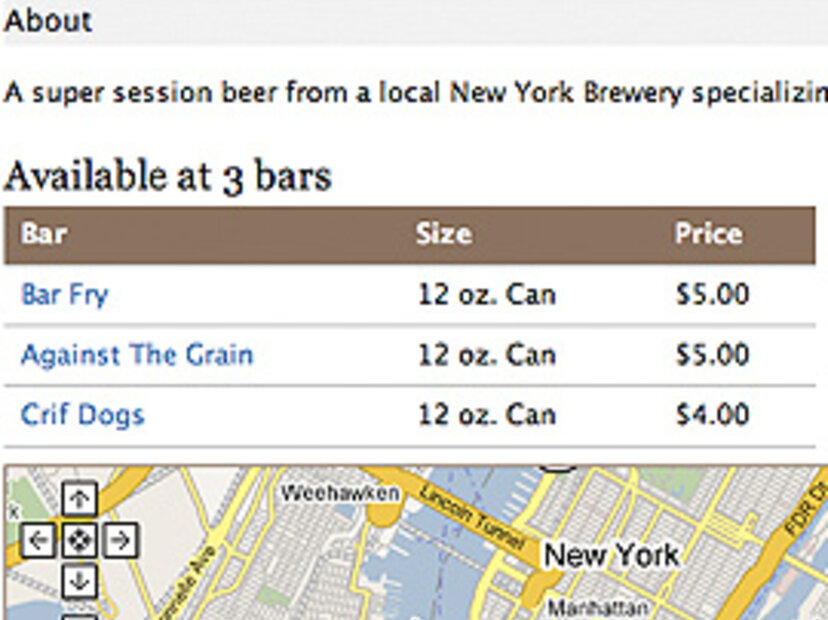
Task: Pan the map left with arrow
Action: coord(38,541)
